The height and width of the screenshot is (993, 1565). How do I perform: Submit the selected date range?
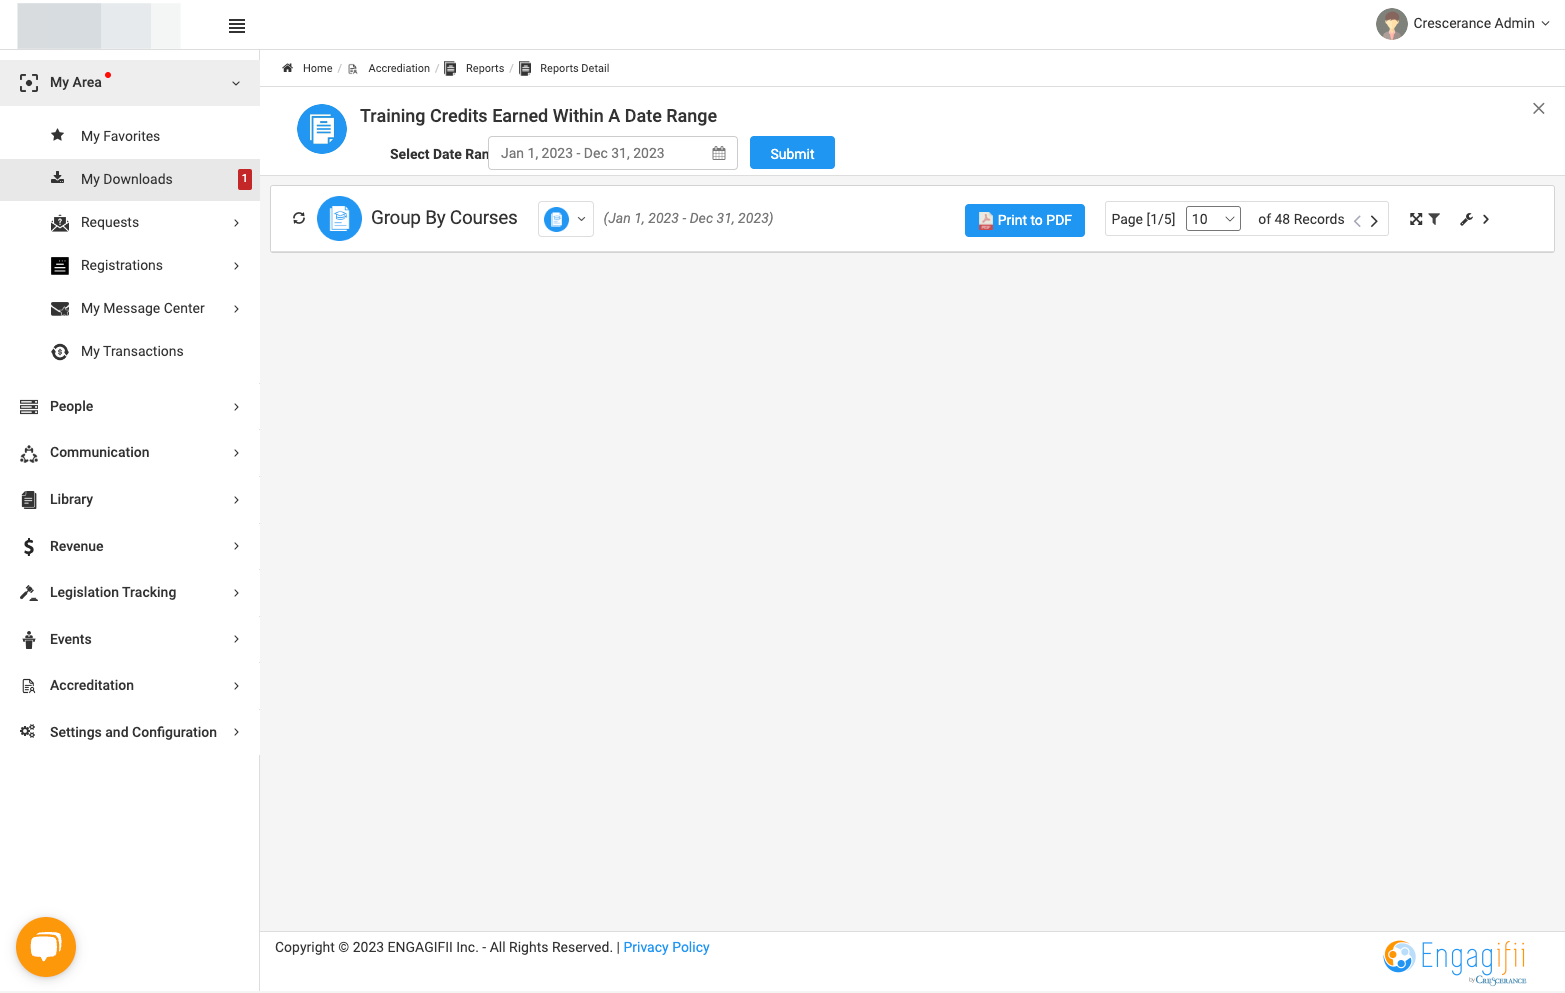pyautogui.click(x=792, y=153)
